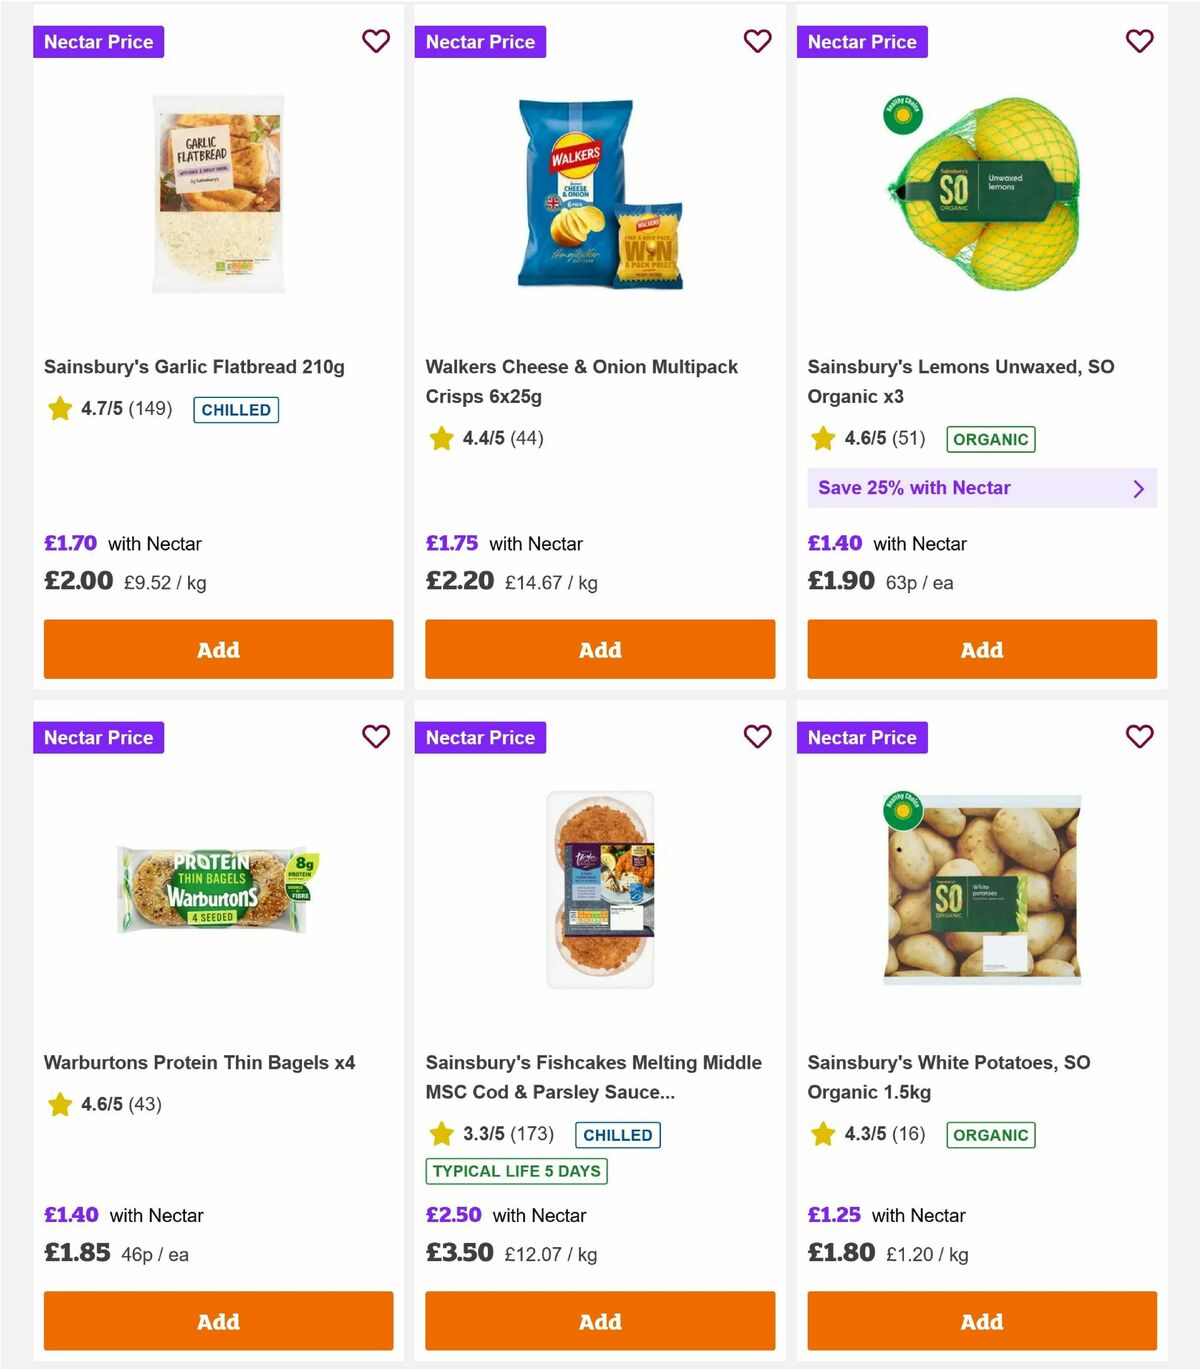
Task: Favourite the Sainsbury's White Potatoes
Action: click(1139, 737)
